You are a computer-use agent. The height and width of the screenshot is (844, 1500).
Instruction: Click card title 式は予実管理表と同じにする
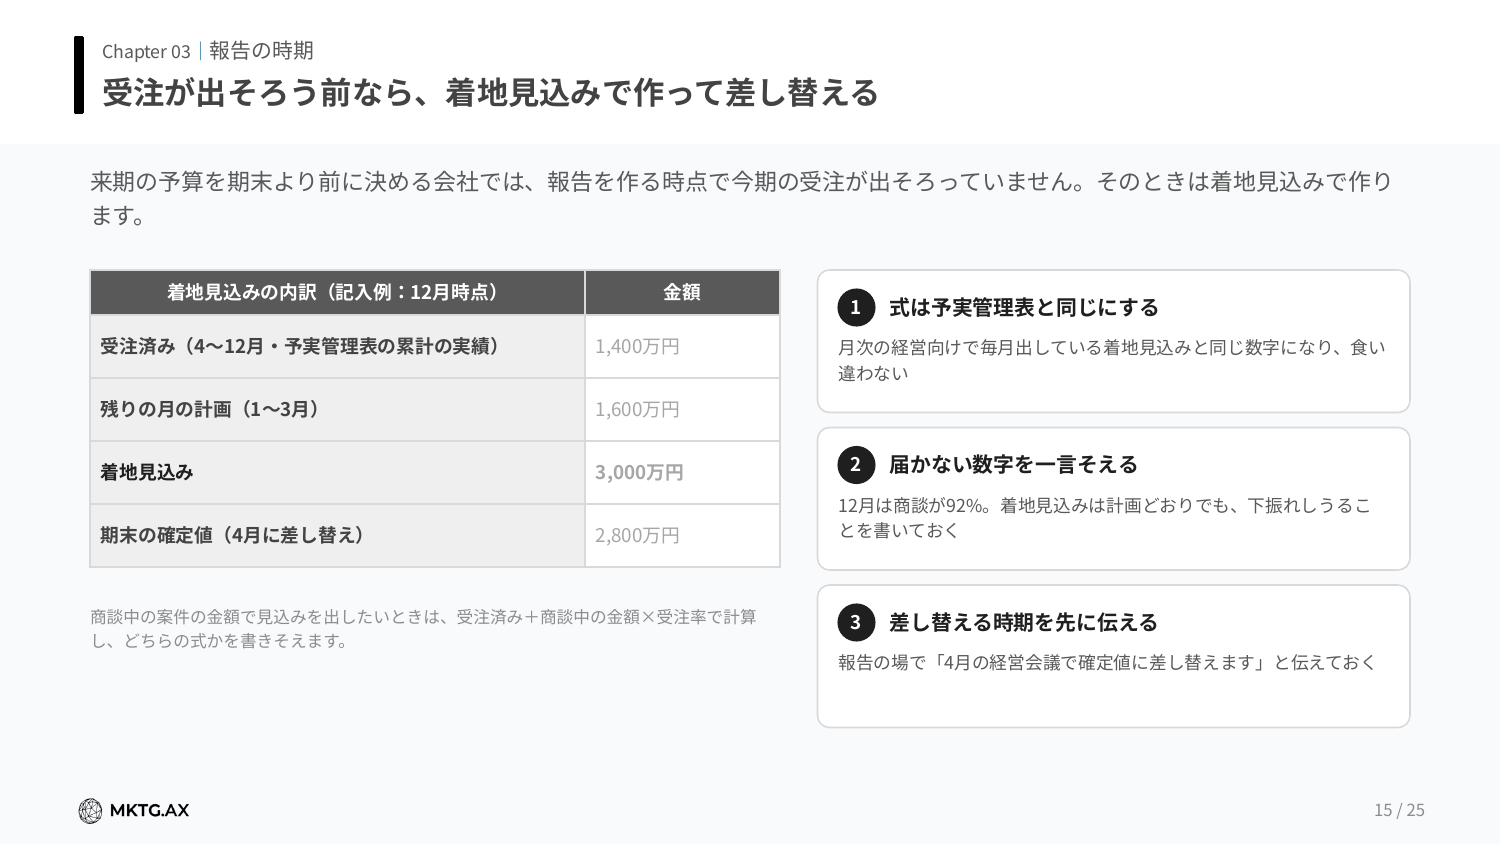1024,307
